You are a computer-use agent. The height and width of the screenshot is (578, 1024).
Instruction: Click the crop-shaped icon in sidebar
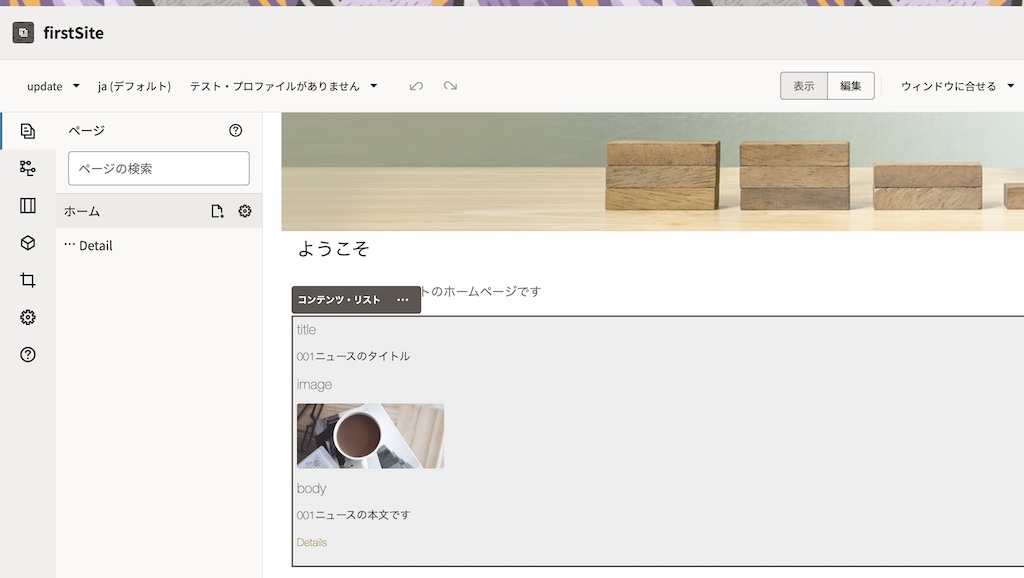point(28,280)
